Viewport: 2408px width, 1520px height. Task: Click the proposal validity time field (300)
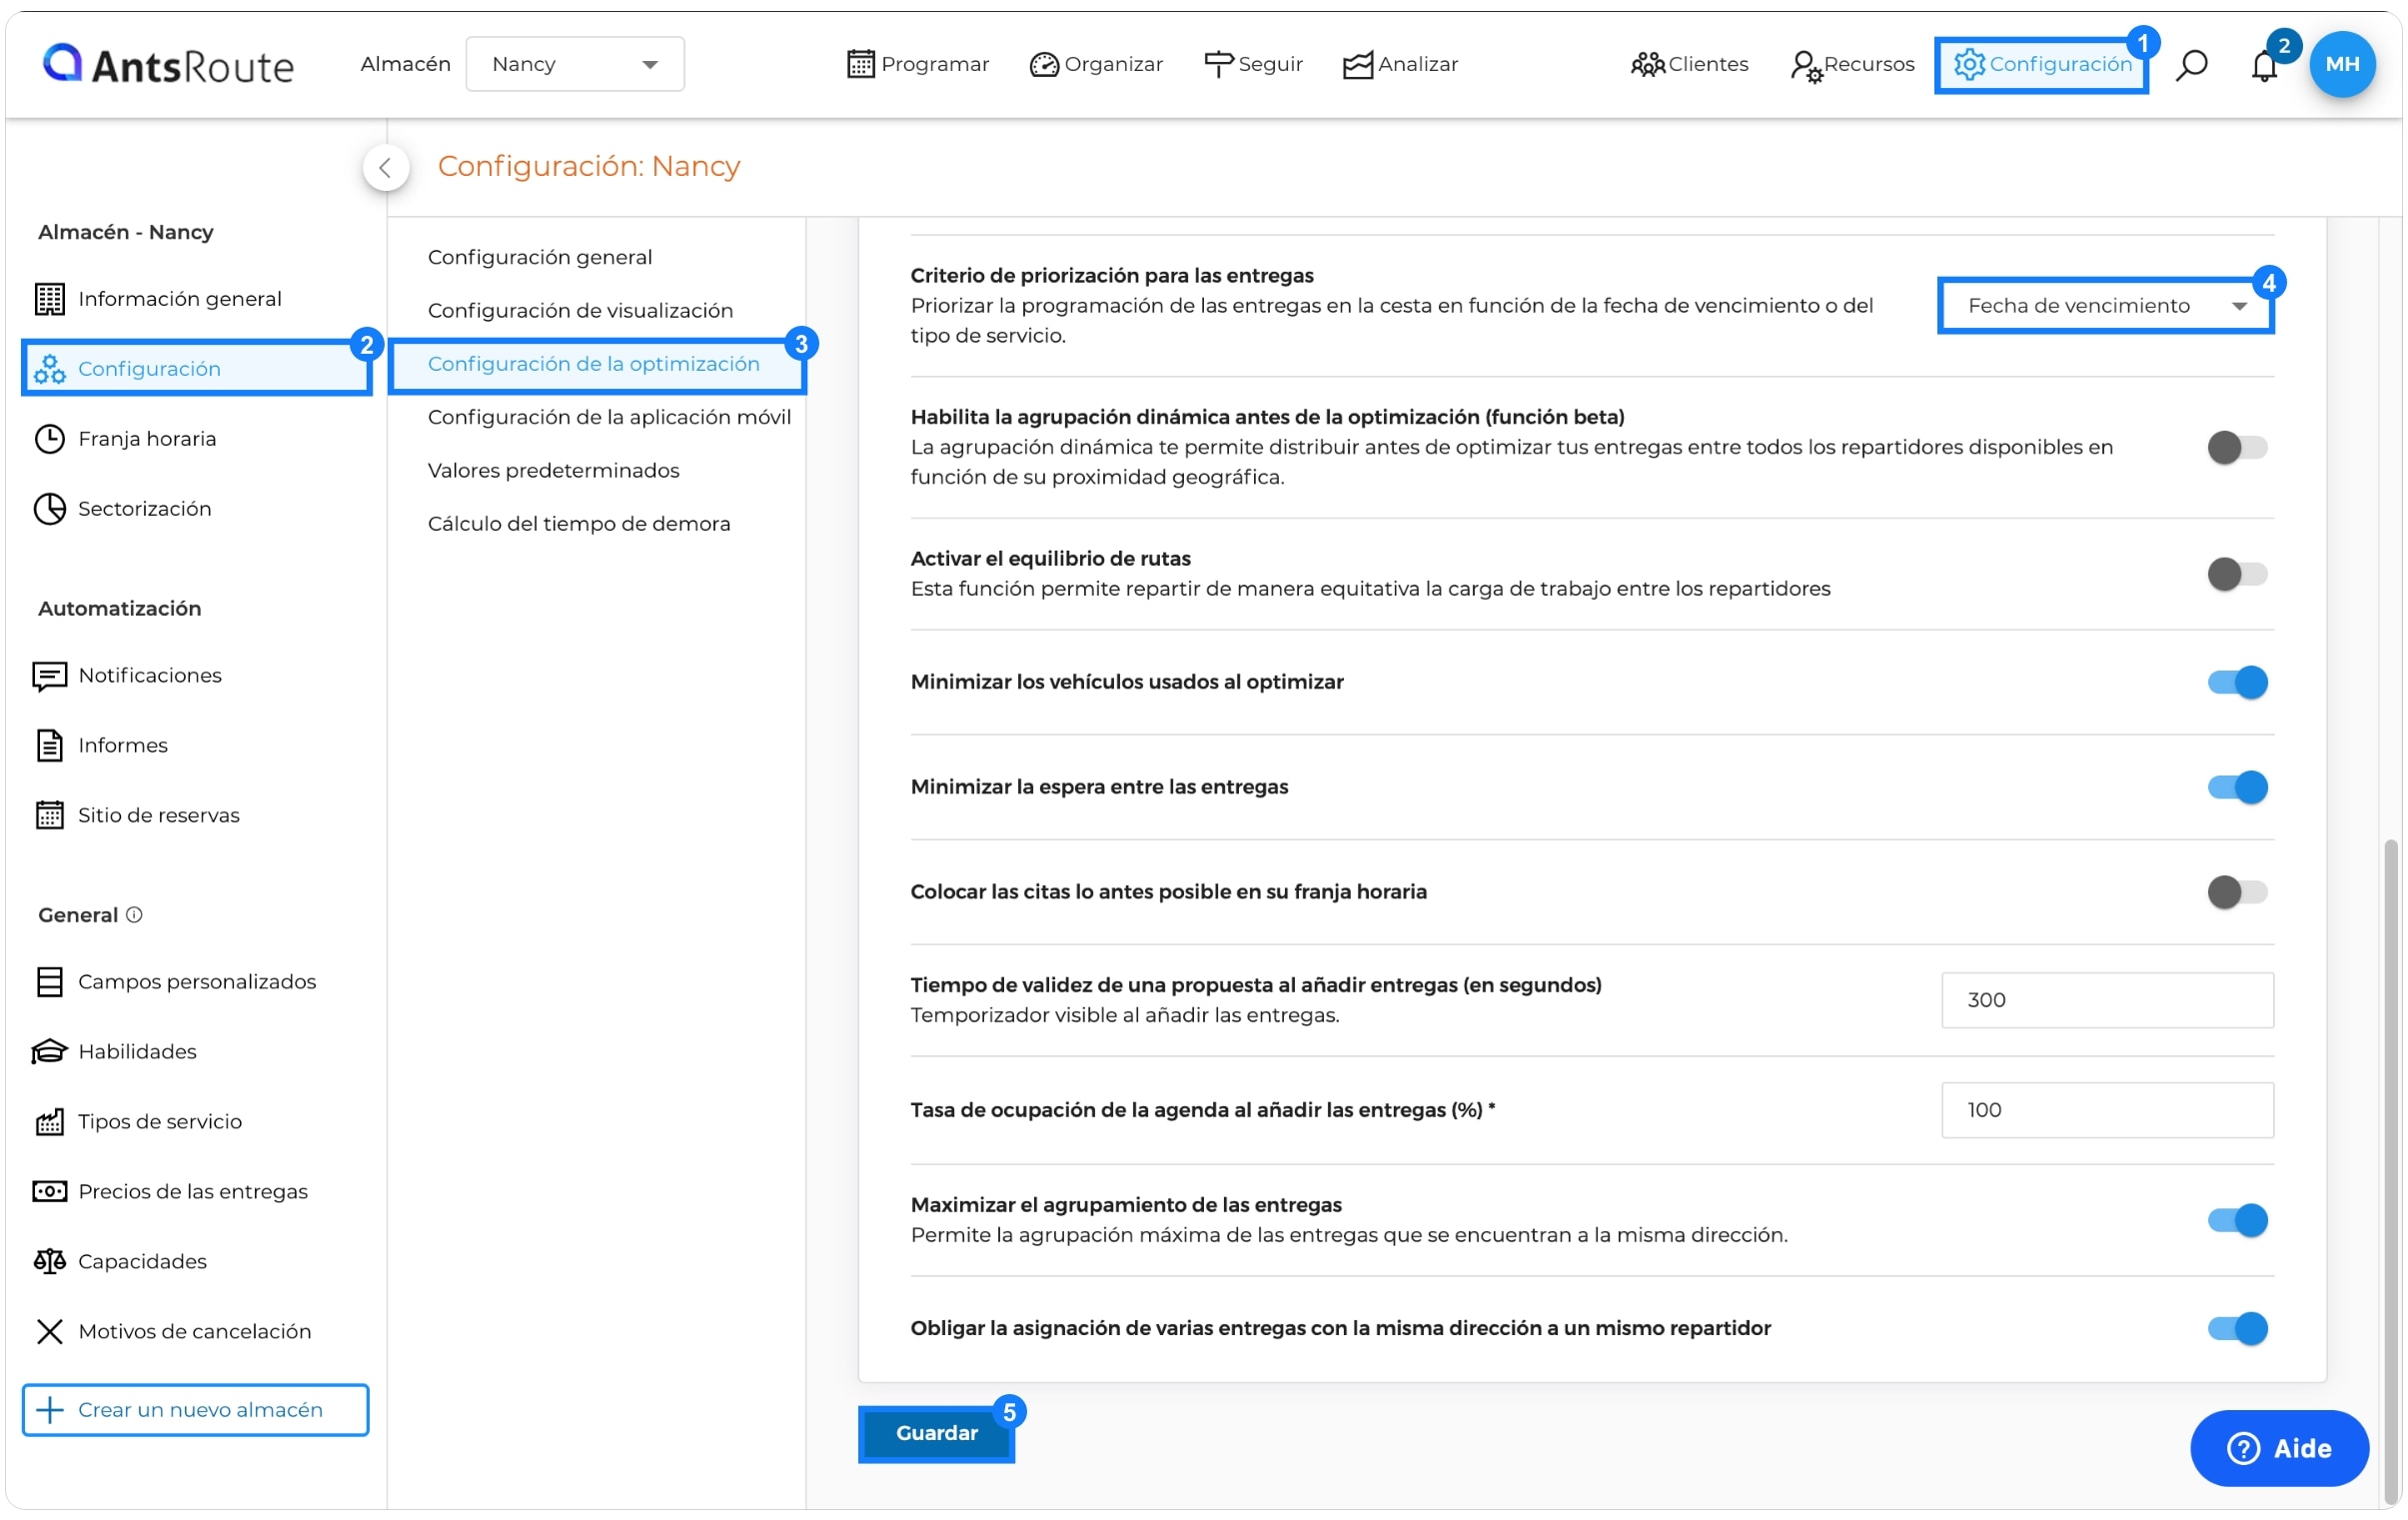2107,1000
